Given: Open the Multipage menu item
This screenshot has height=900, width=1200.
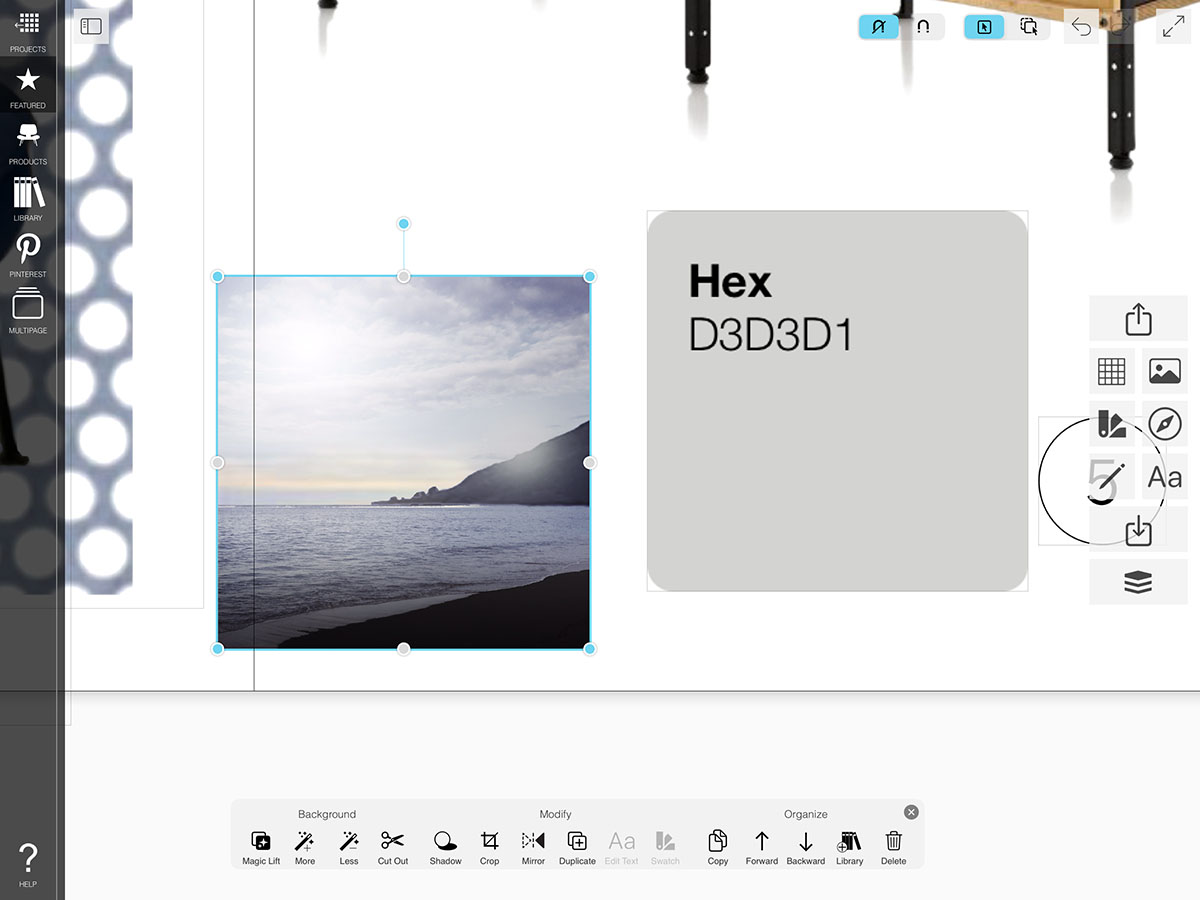Looking at the screenshot, I should tap(28, 312).
